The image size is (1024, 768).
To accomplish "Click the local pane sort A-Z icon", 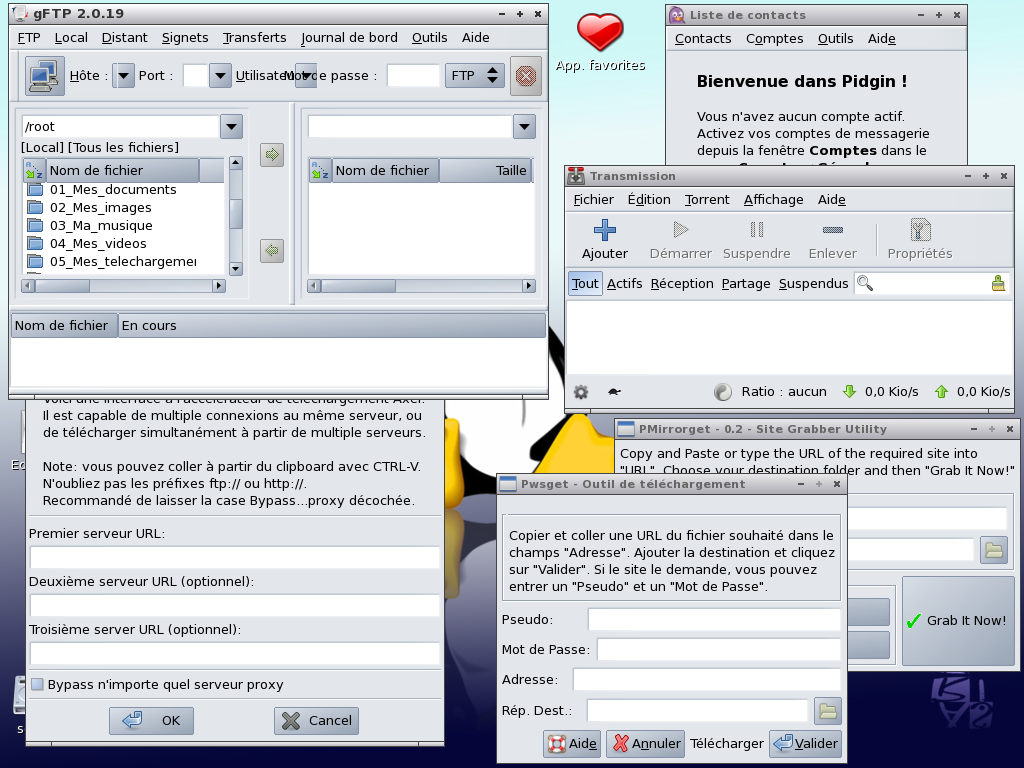I will coord(34,170).
